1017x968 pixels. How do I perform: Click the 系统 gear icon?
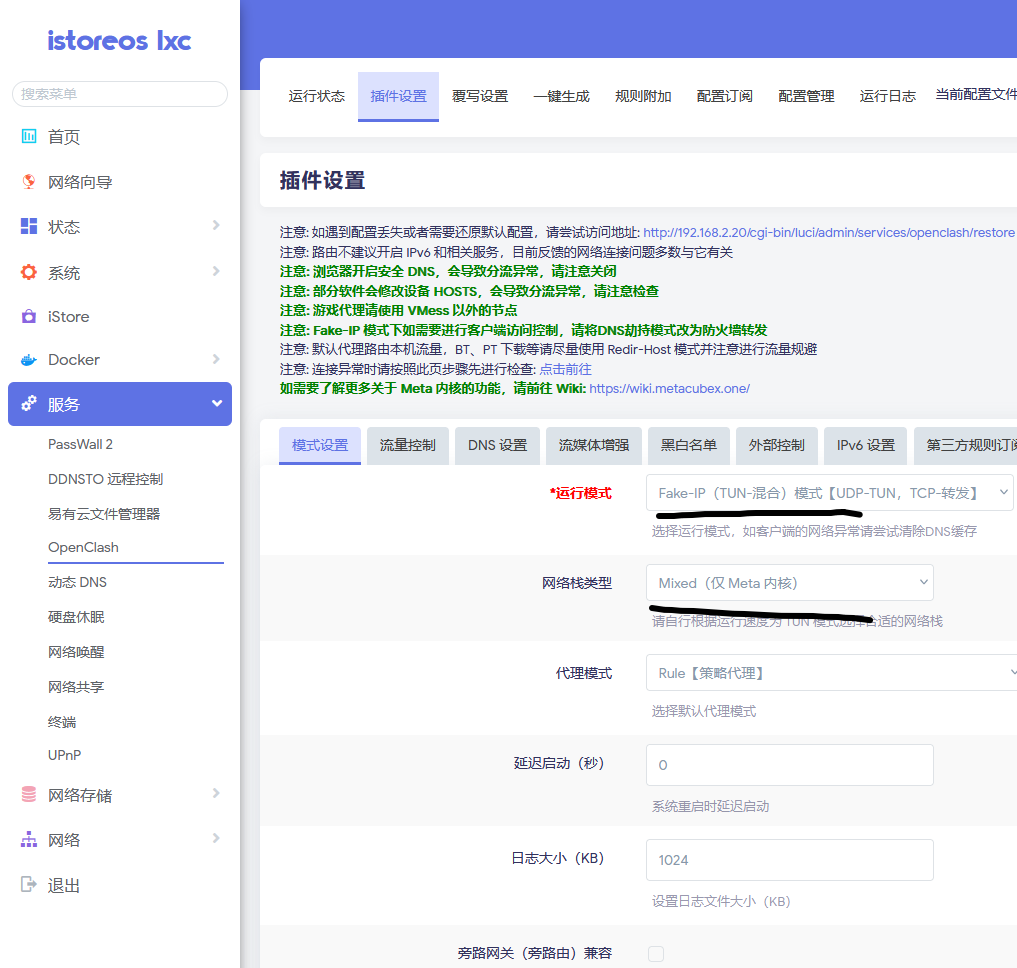coord(29,272)
